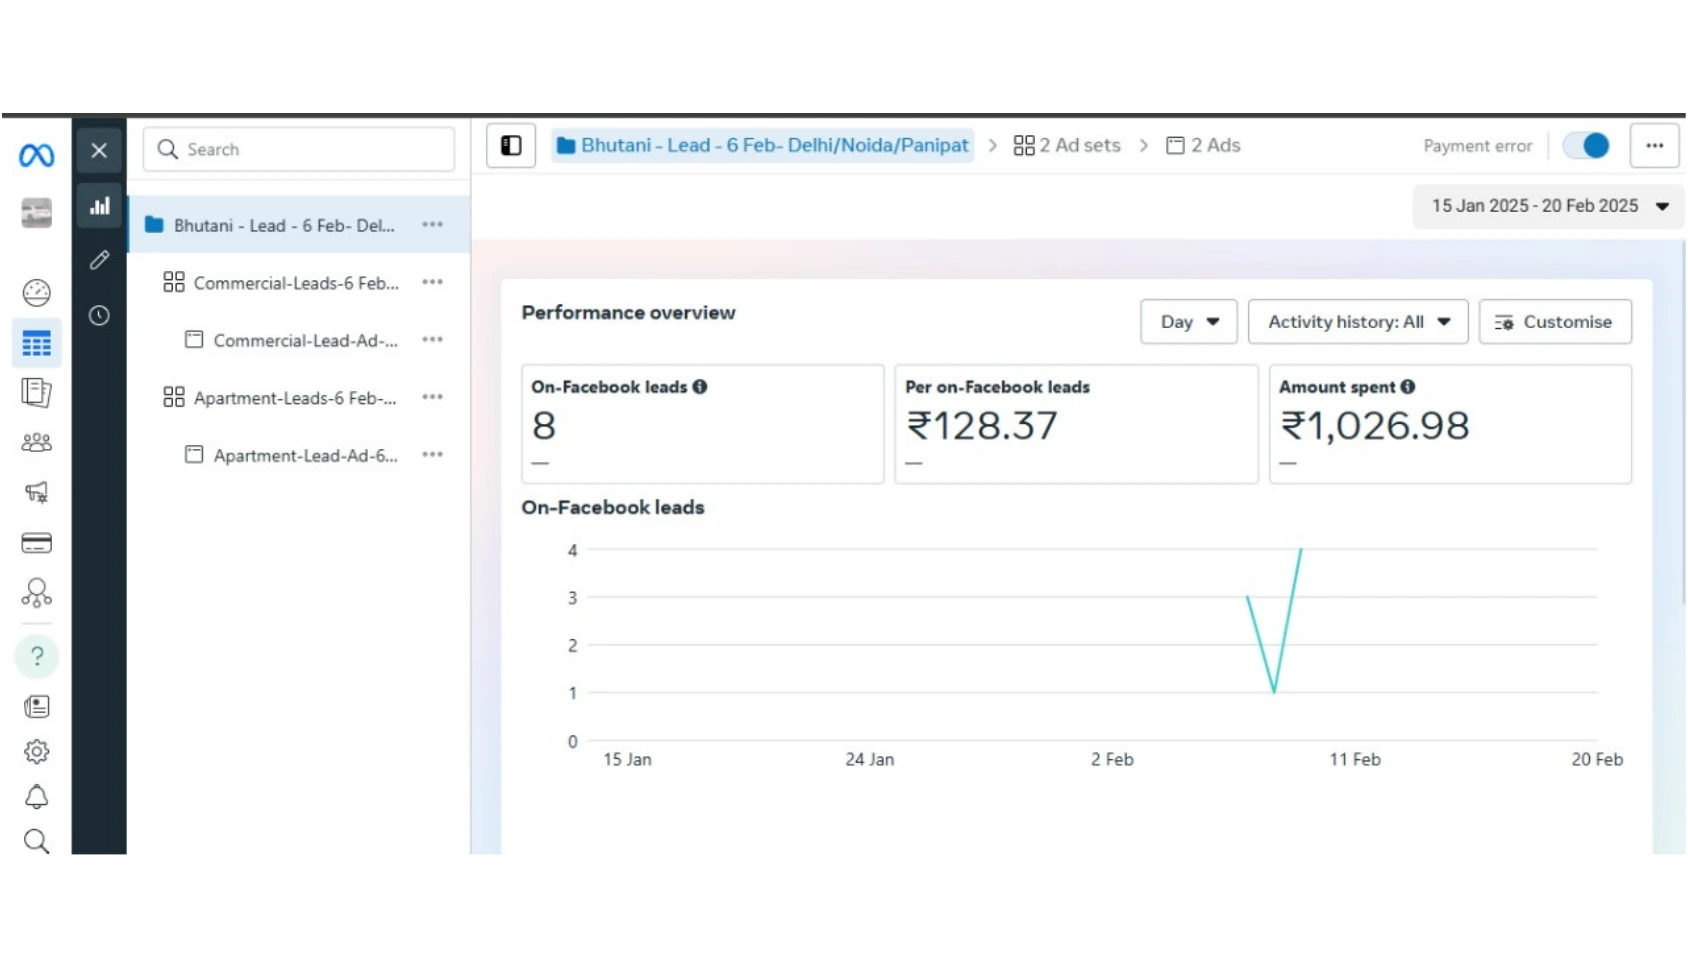Viewport: 1688px width, 969px height.
Task: Open more options for Apartment-Leads ad set
Action: click(x=432, y=398)
